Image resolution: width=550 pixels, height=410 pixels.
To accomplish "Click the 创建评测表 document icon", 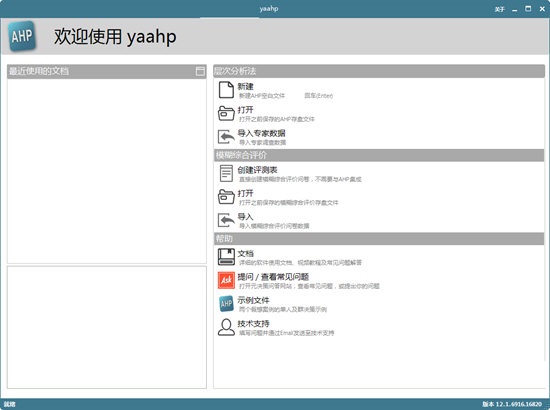I will [226, 173].
